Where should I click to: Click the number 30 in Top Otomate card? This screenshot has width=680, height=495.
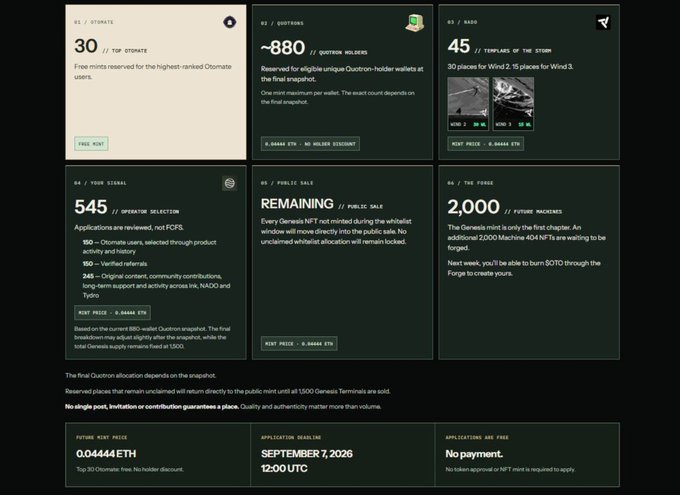pyautogui.click(x=86, y=46)
